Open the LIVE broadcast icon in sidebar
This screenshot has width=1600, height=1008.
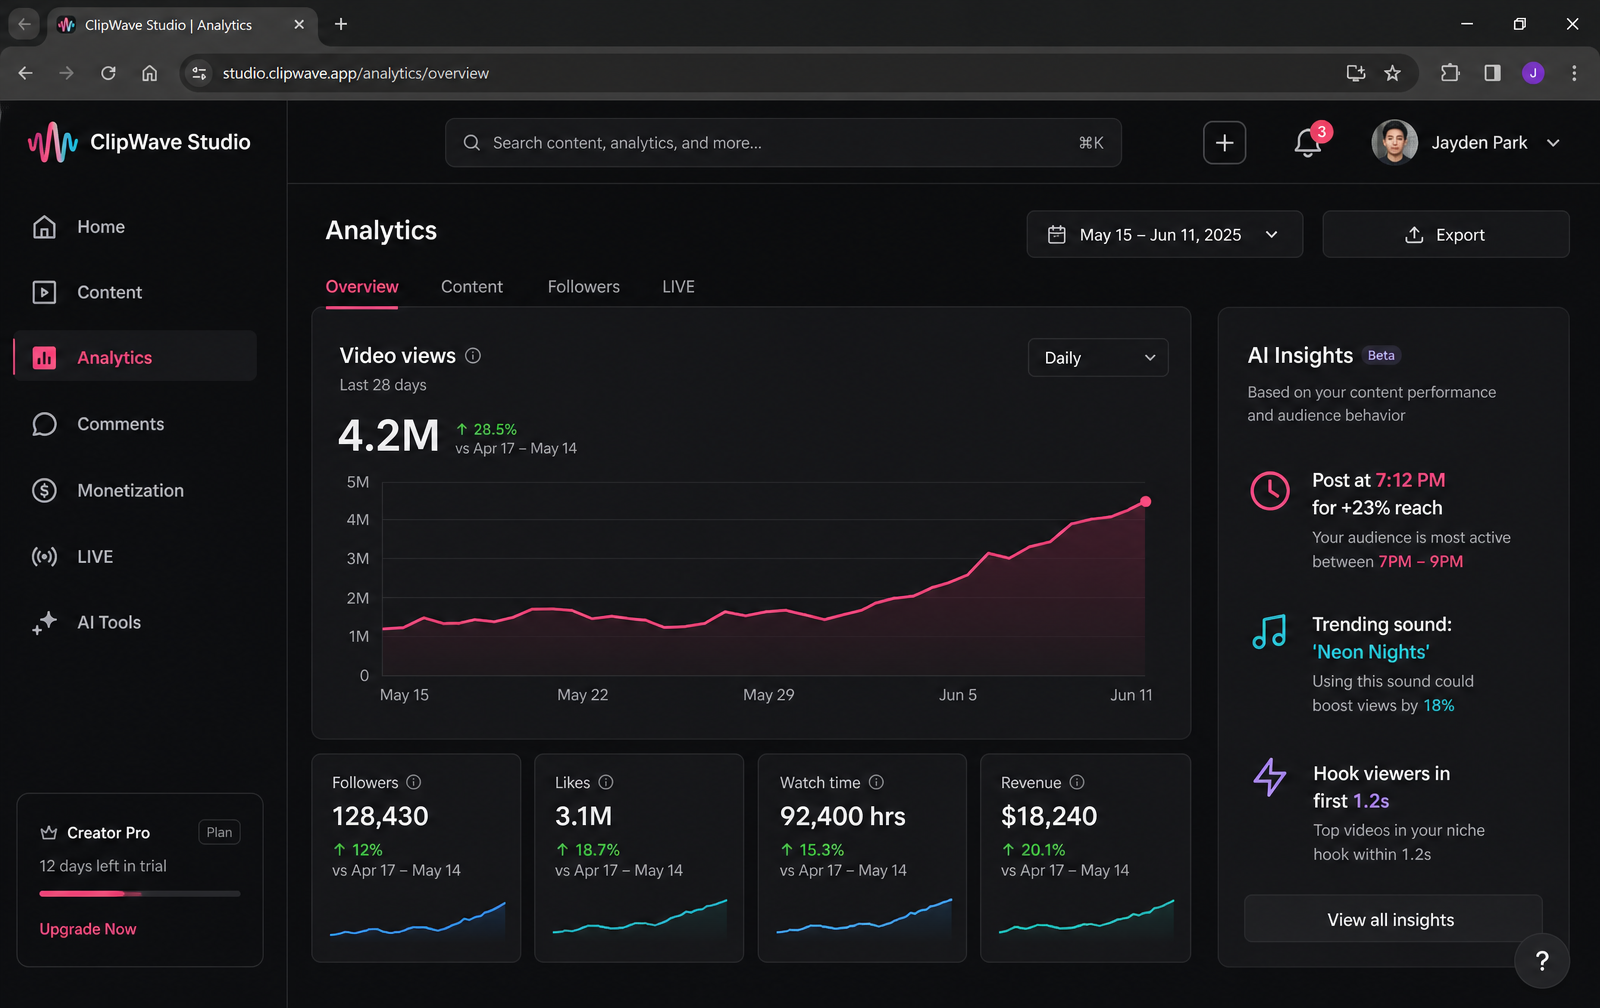[44, 556]
